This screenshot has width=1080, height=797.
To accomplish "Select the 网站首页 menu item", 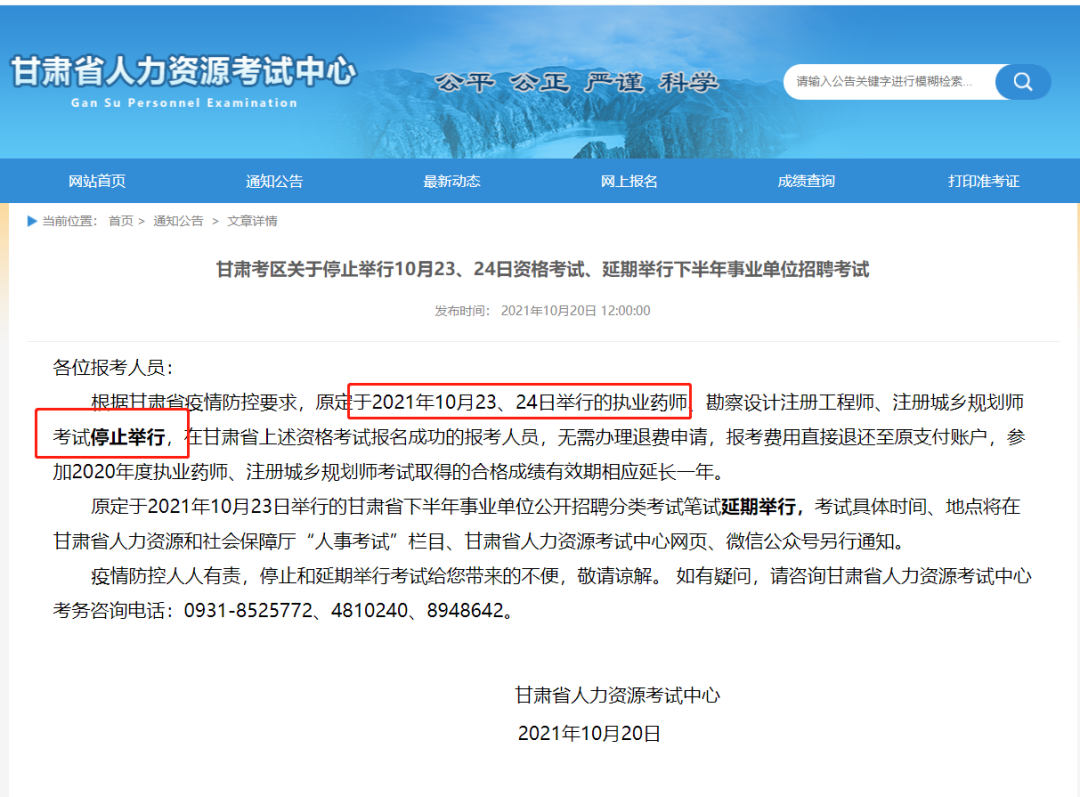I will point(96,181).
